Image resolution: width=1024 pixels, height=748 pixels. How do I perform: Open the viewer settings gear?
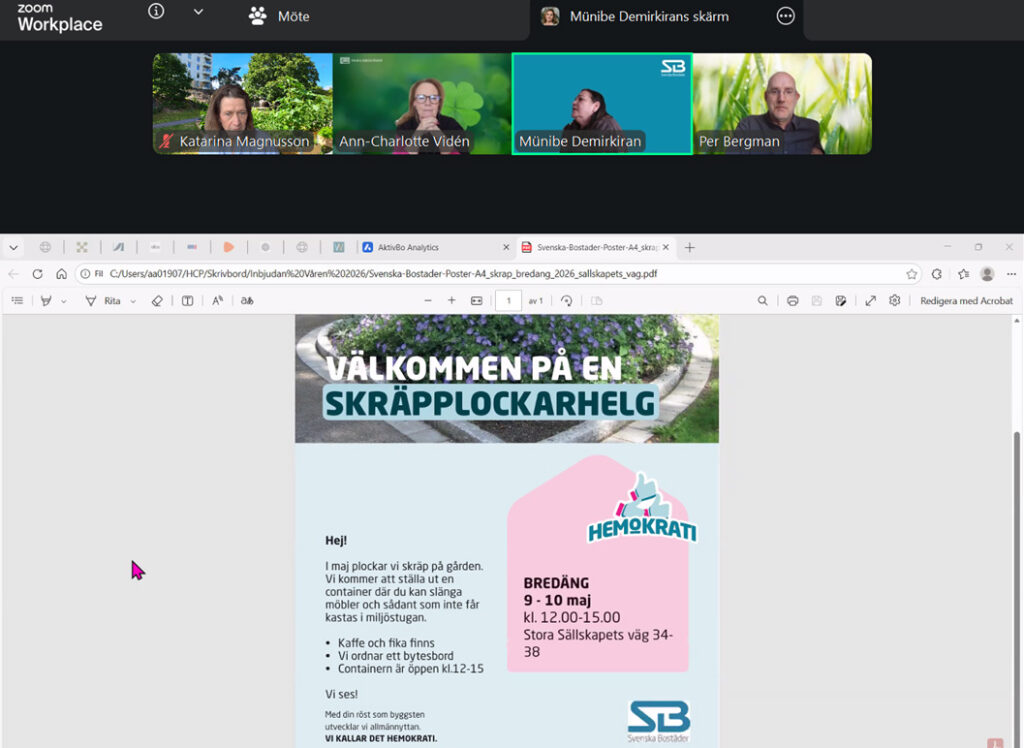[895, 300]
